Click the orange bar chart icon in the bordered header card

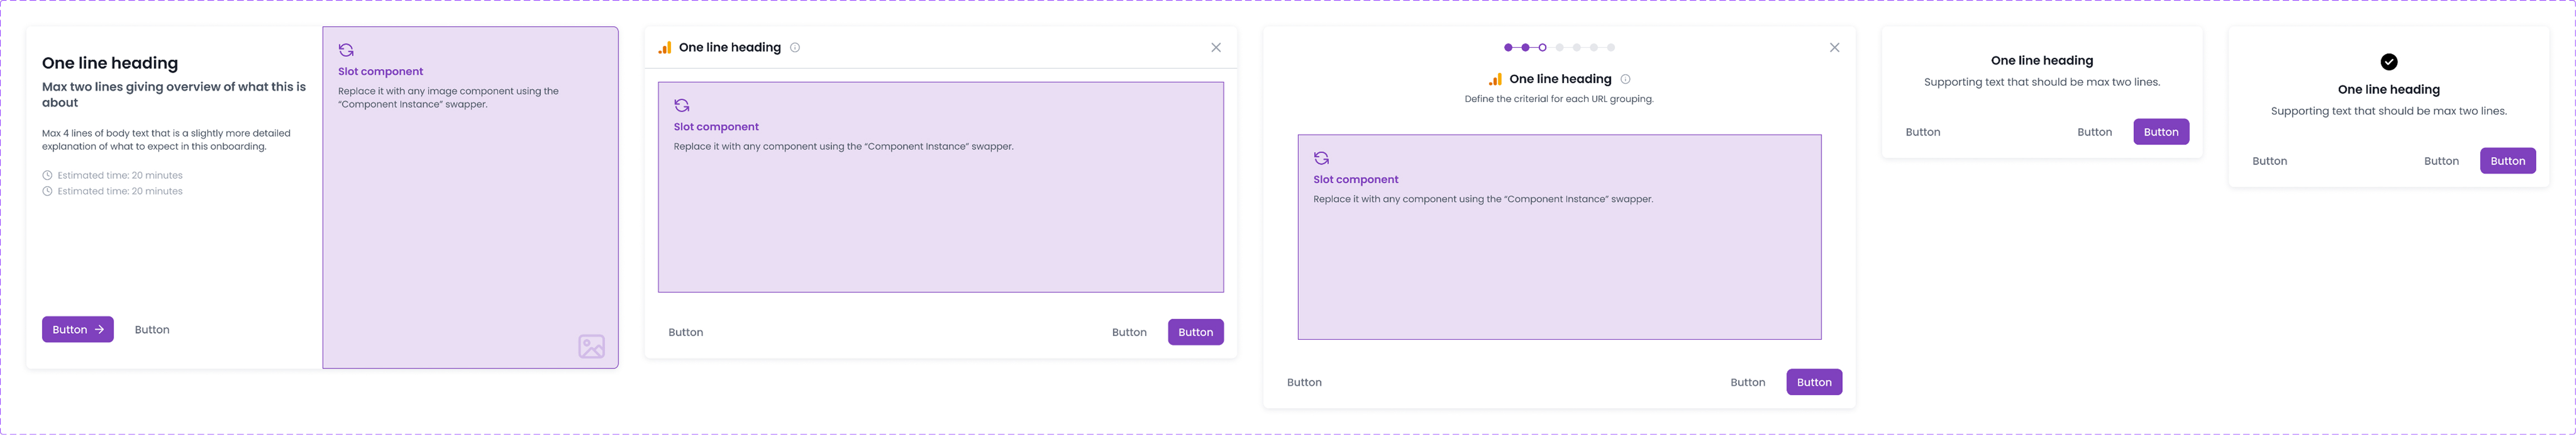pos(665,47)
